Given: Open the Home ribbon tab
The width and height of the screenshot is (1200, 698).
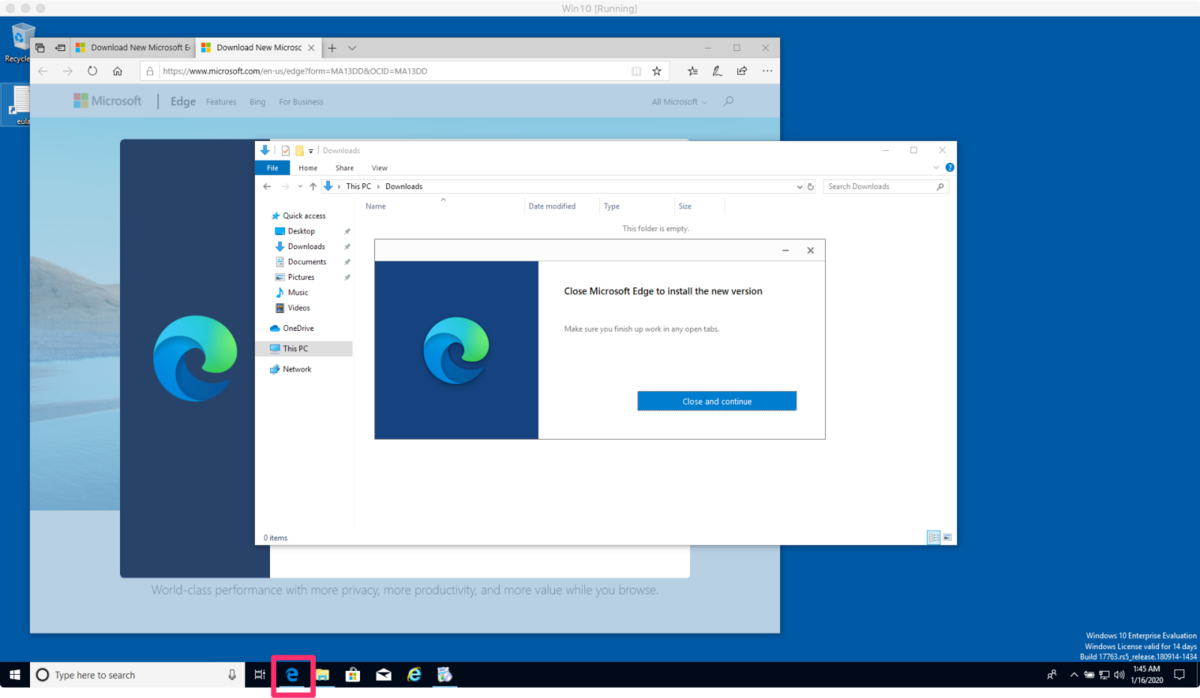Looking at the screenshot, I should point(308,168).
